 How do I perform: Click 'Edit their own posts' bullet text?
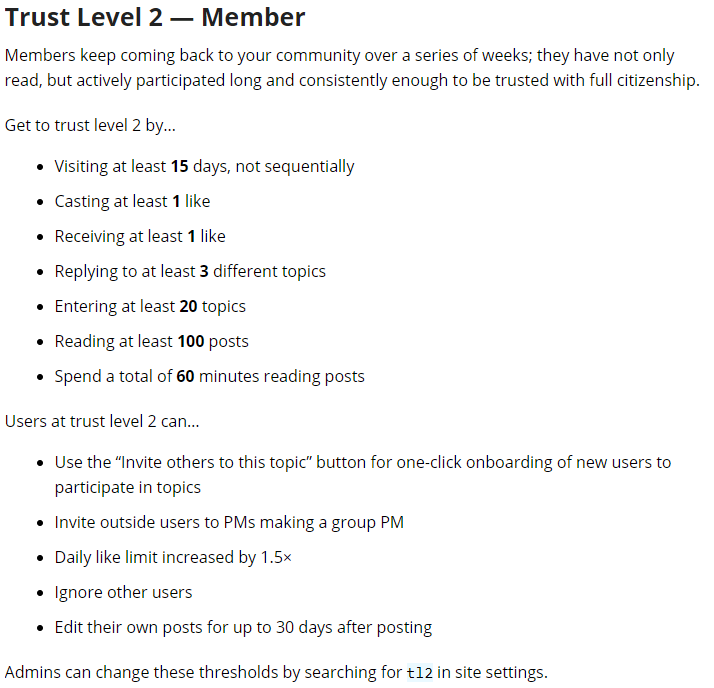(x=243, y=627)
